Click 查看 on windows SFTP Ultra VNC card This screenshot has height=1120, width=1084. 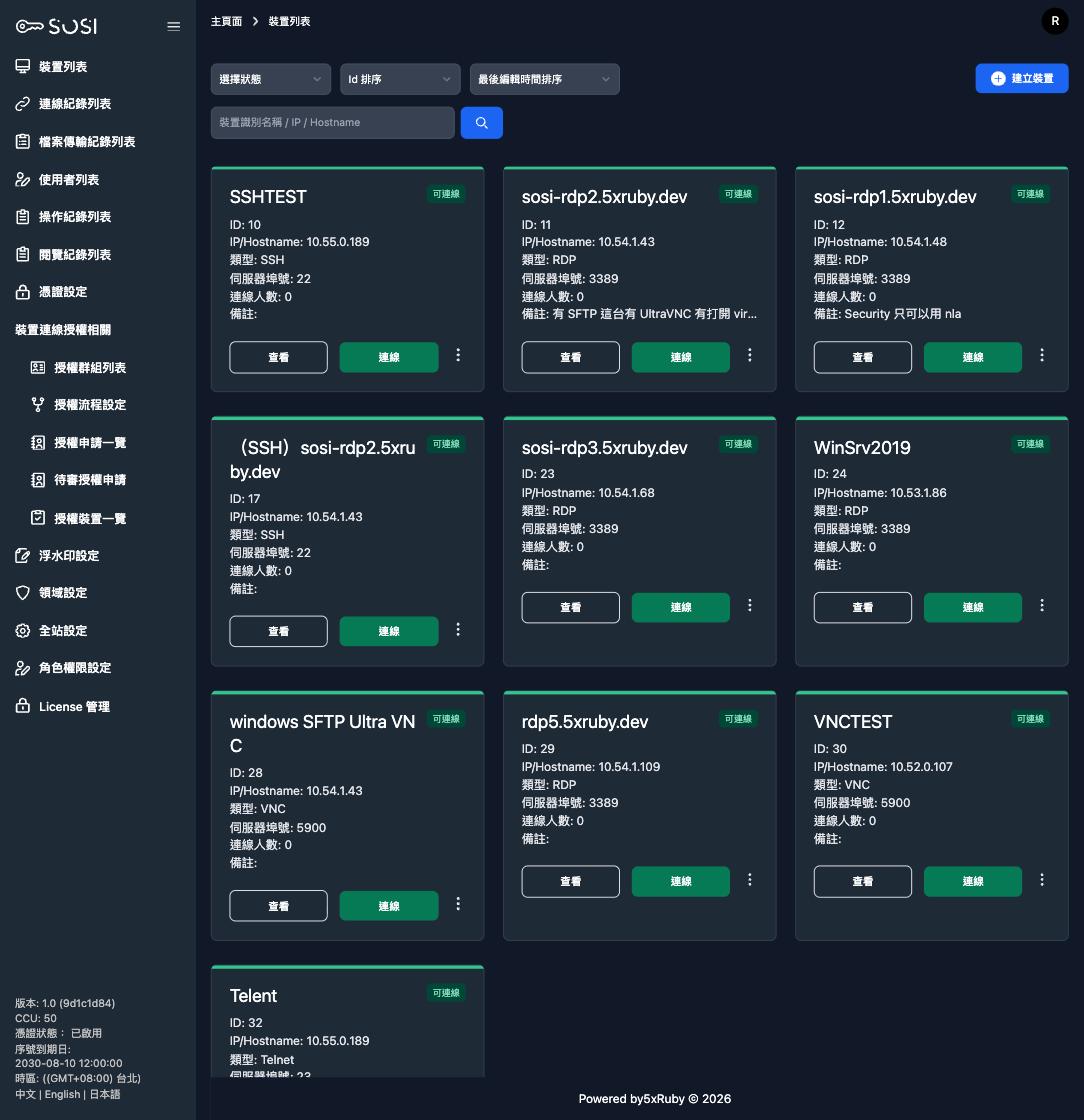click(x=278, y=906)
